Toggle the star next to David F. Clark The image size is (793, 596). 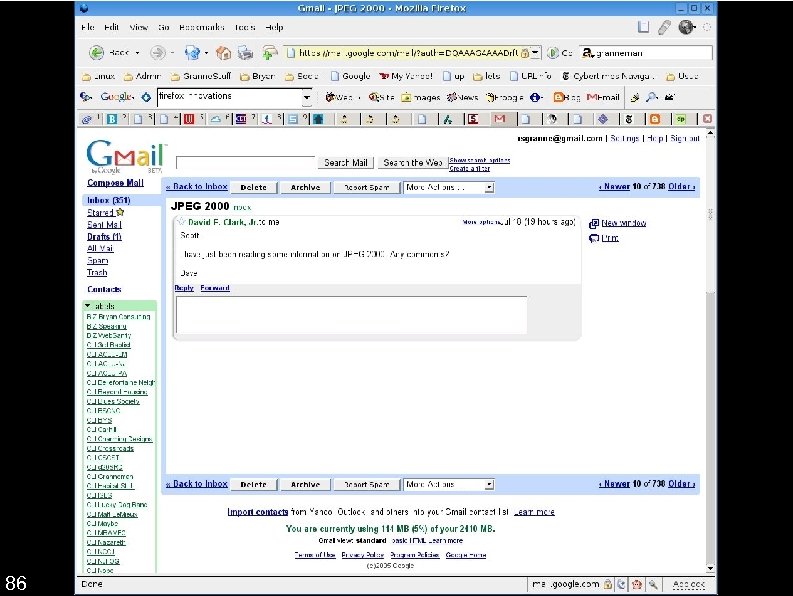pyautogui.click(x=181, y=222)
